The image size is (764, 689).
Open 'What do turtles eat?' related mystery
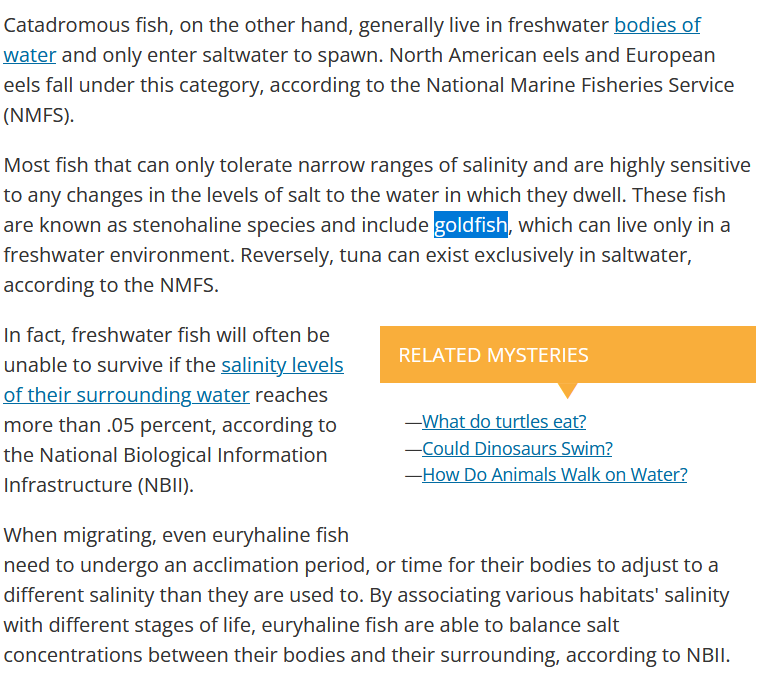[x=504, y=421]
